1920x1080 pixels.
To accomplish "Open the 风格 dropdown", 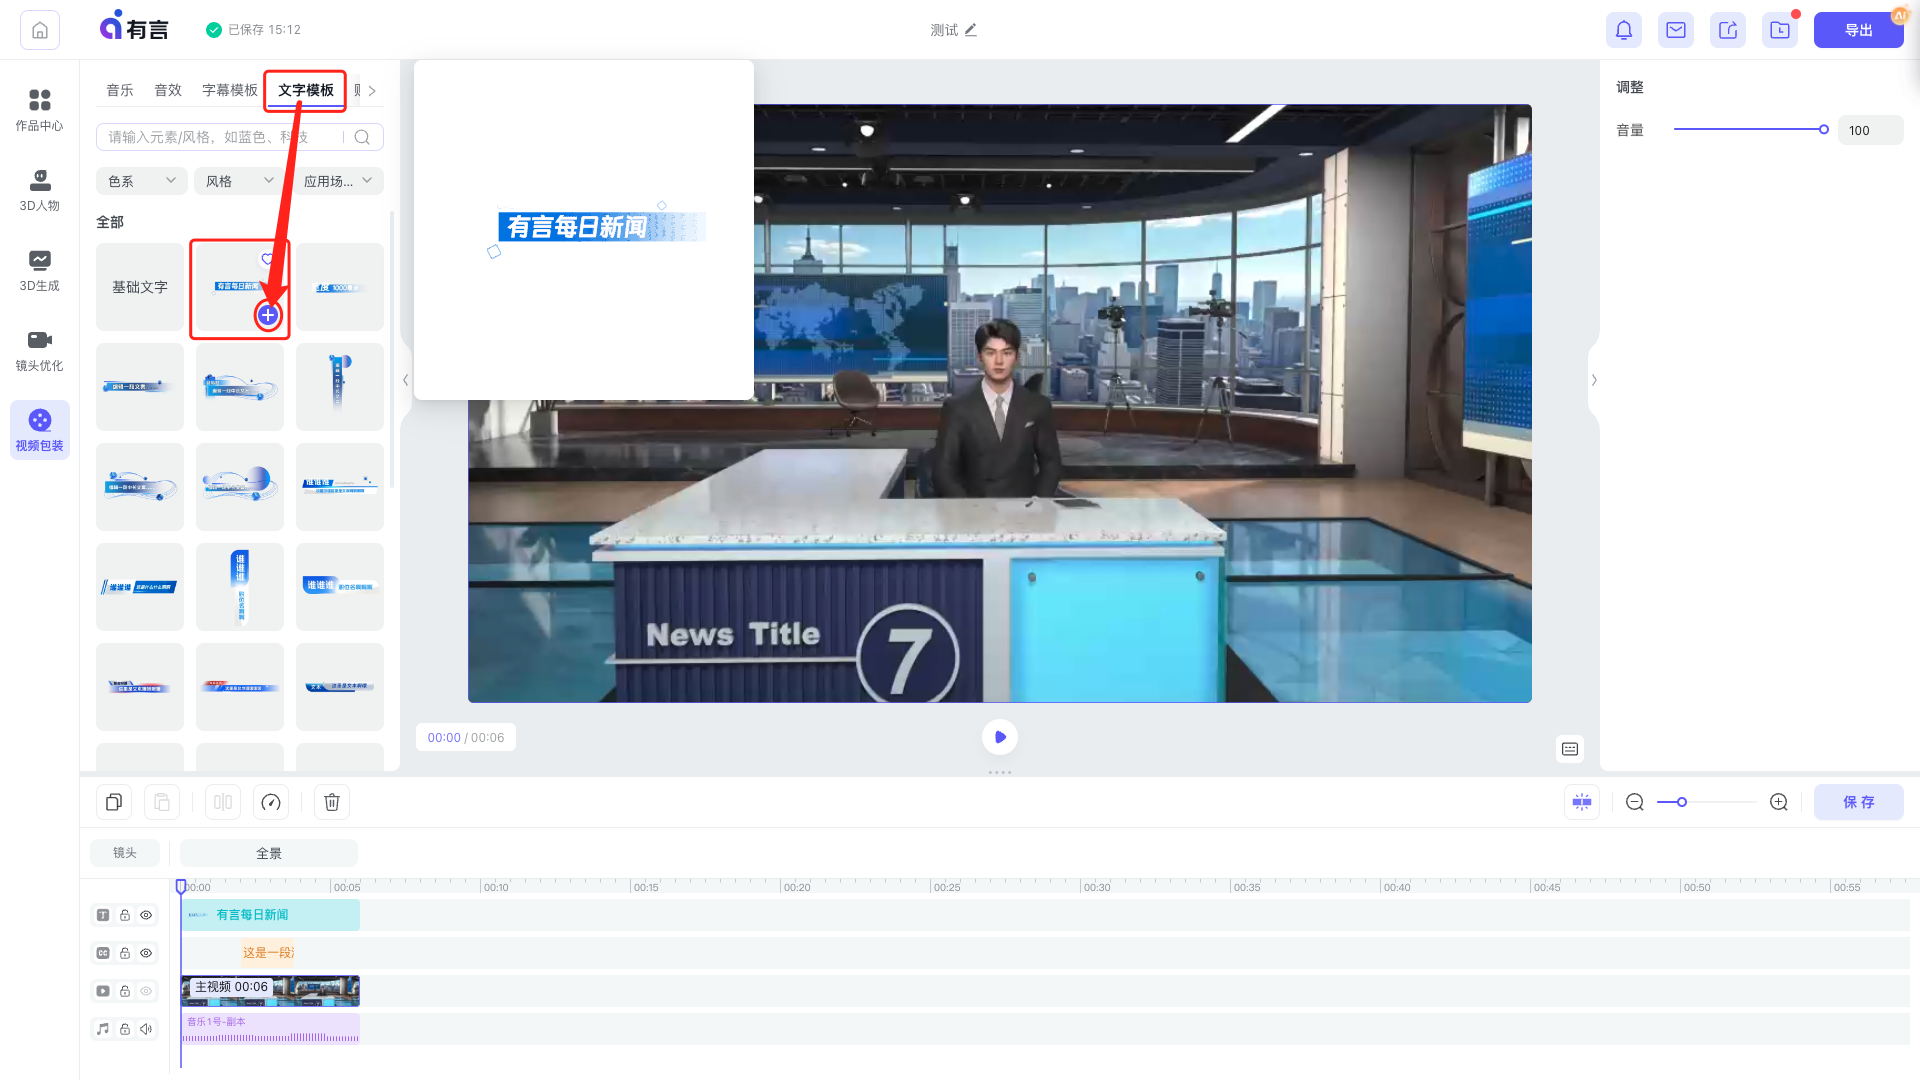I will (x=239, y=181).
